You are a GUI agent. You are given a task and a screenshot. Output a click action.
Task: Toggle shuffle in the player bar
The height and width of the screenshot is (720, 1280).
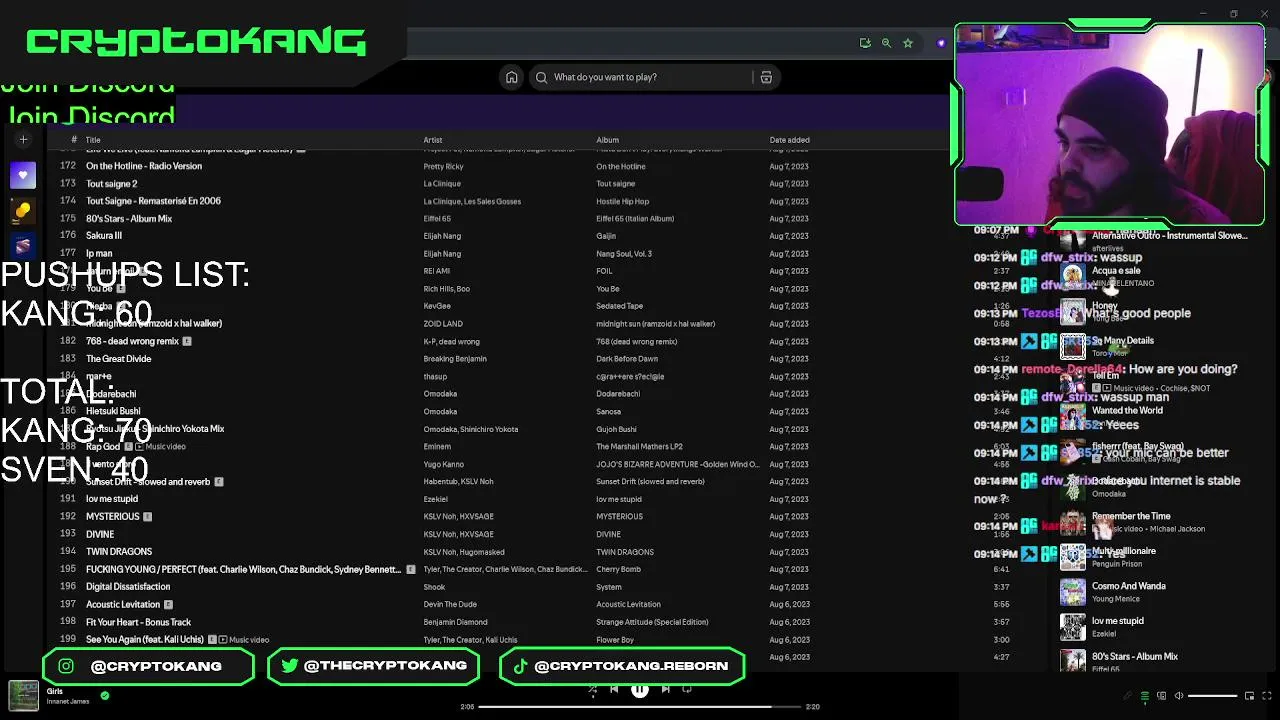[x=592, y=689]
